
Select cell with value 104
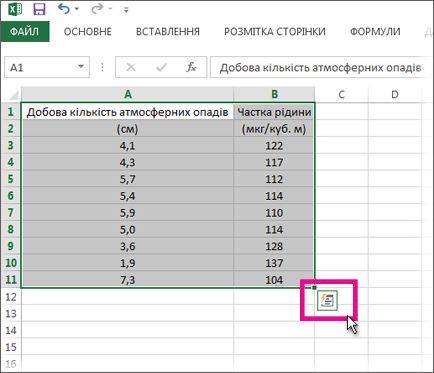tap(274, 280)
